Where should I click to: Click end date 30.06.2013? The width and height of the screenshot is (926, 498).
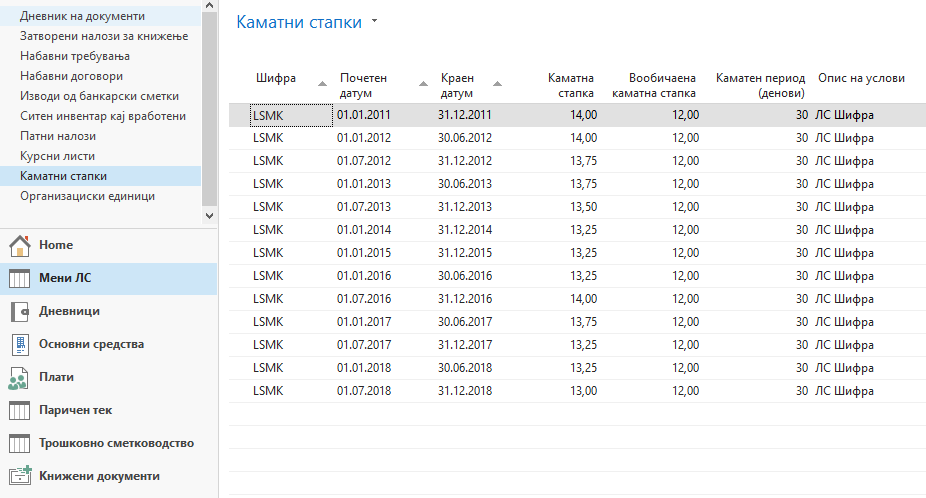(x=465, y=184)
